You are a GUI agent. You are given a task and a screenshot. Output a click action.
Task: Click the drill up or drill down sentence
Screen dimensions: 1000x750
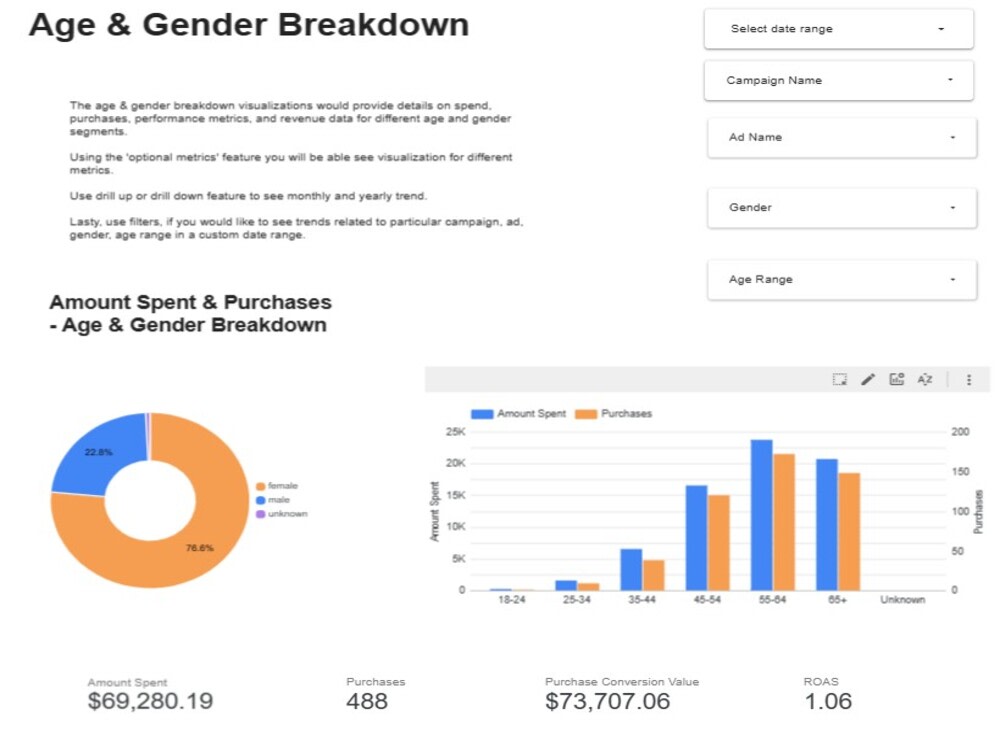click(x=248, y=196)
